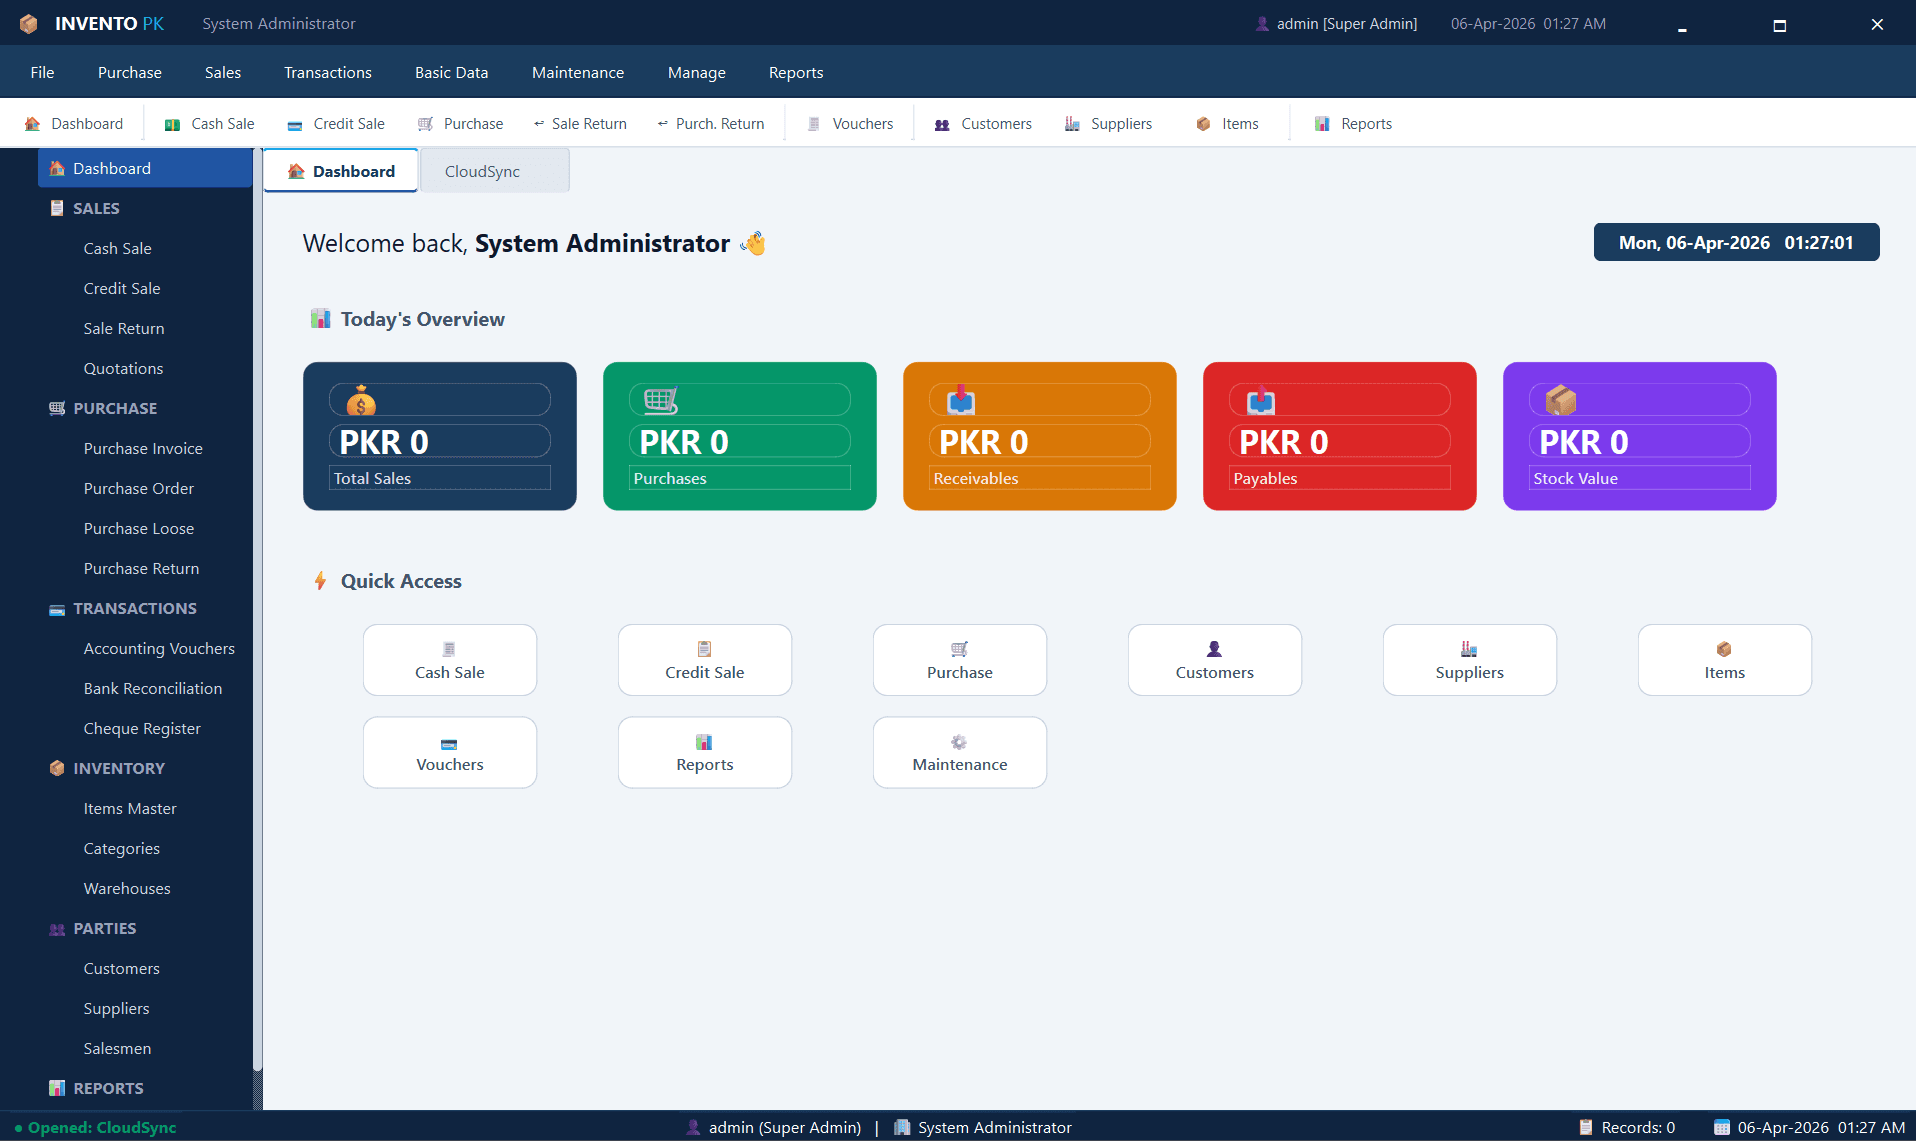Click the INVENTO PK logo icon
The height and width of the screenshot is (1141, 1916).
28,23
